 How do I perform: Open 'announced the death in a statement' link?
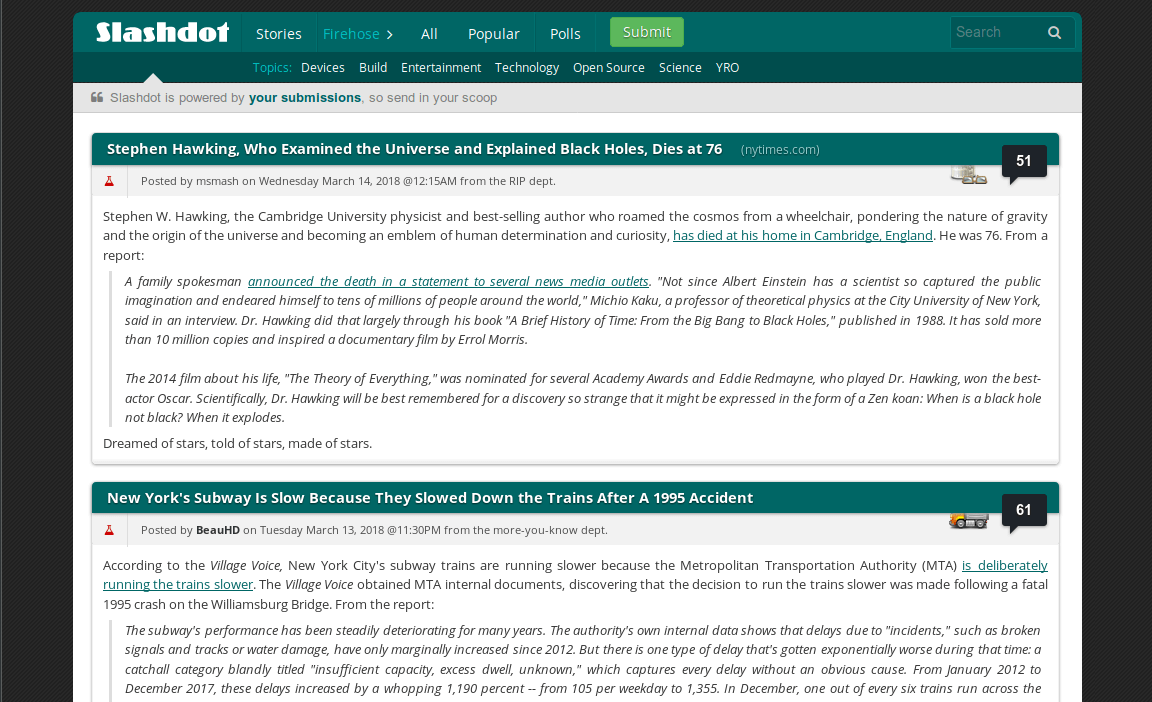448,281
